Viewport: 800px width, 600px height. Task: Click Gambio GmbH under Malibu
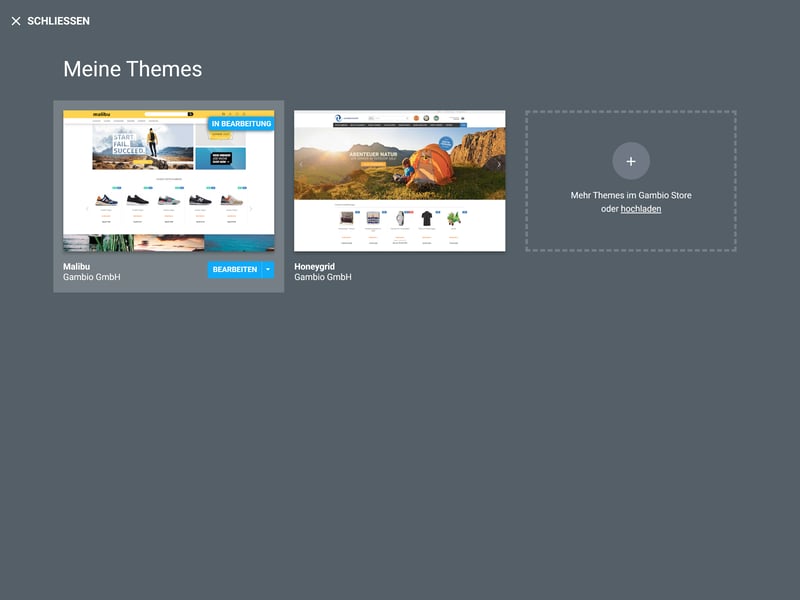click(92, 277)
